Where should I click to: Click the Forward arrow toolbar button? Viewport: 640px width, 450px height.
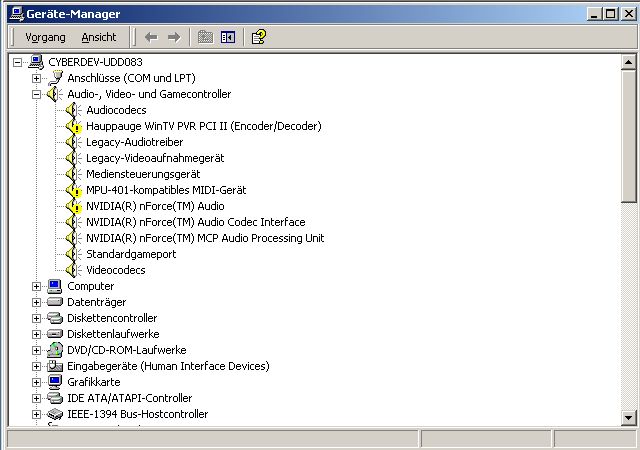click(174, 38)
